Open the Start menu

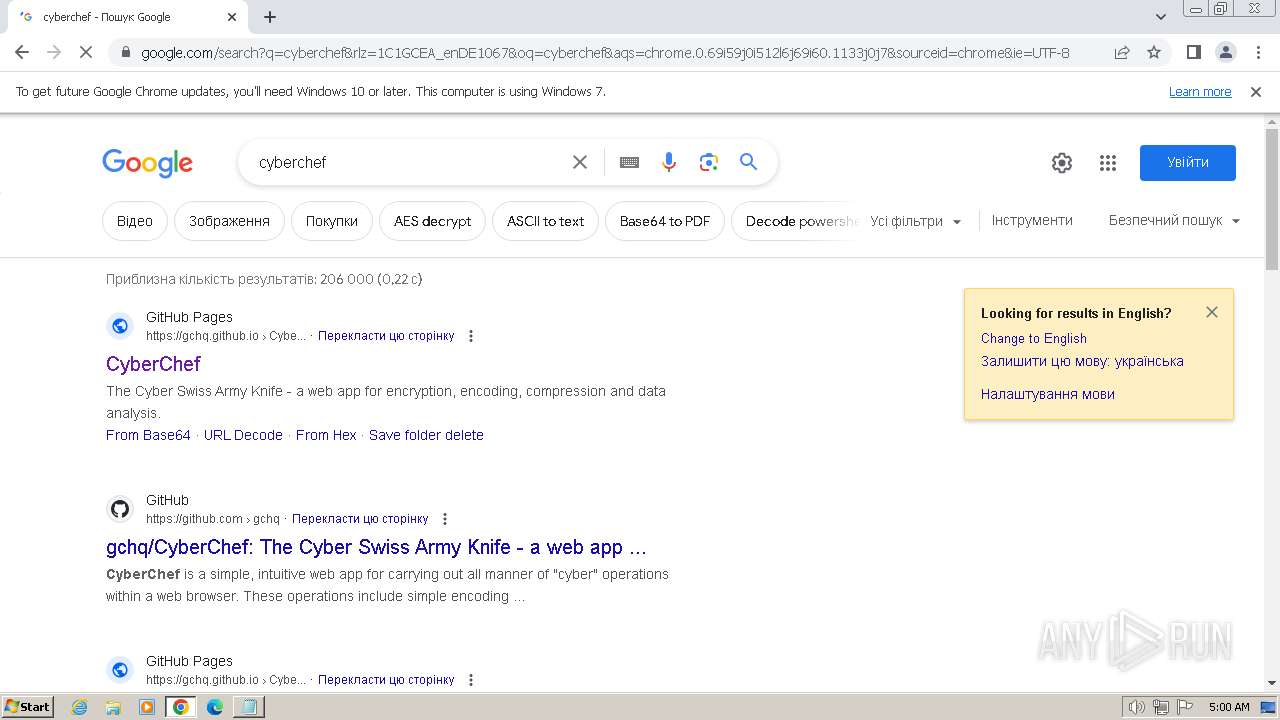pos(28,707)
